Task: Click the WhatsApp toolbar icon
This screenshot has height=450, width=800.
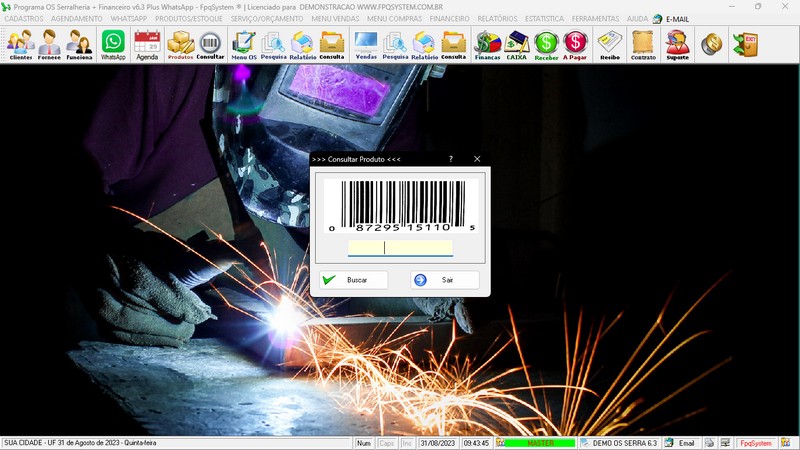Action: [x=113, y=44]
